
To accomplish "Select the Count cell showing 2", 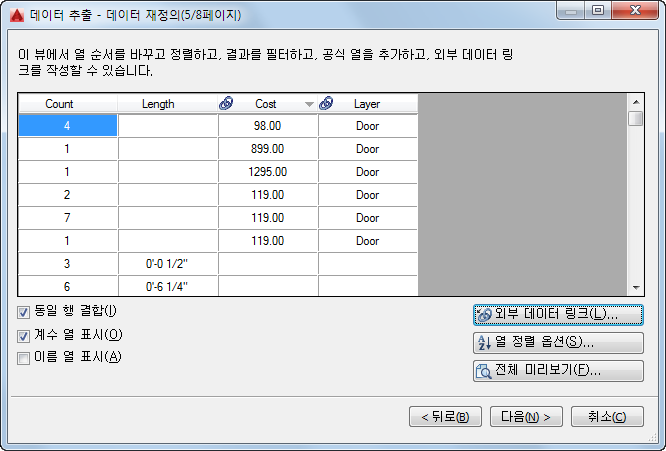I will pyautogui.click(x=68, y=194).
